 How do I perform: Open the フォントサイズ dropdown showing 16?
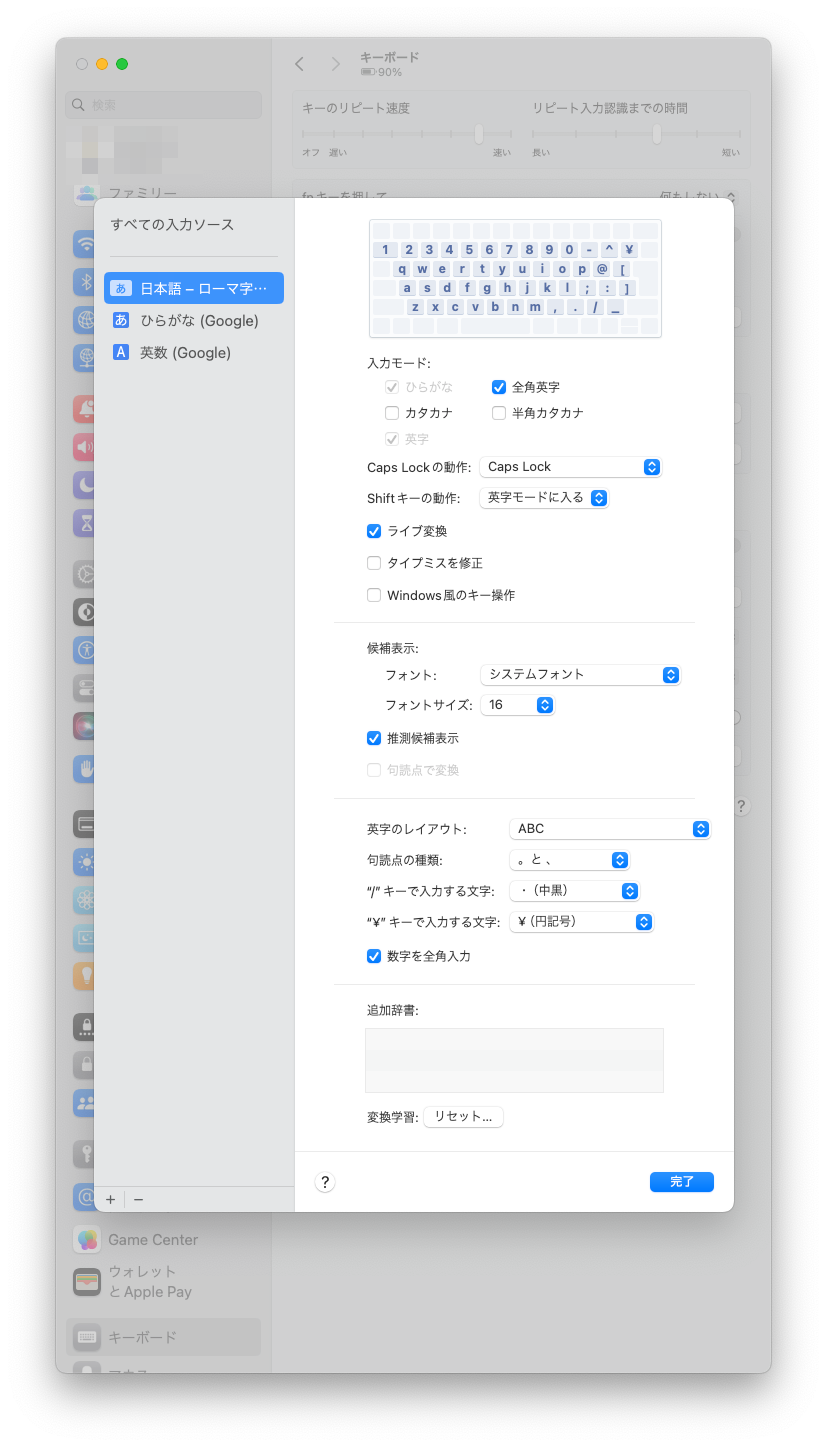(517, 705)
